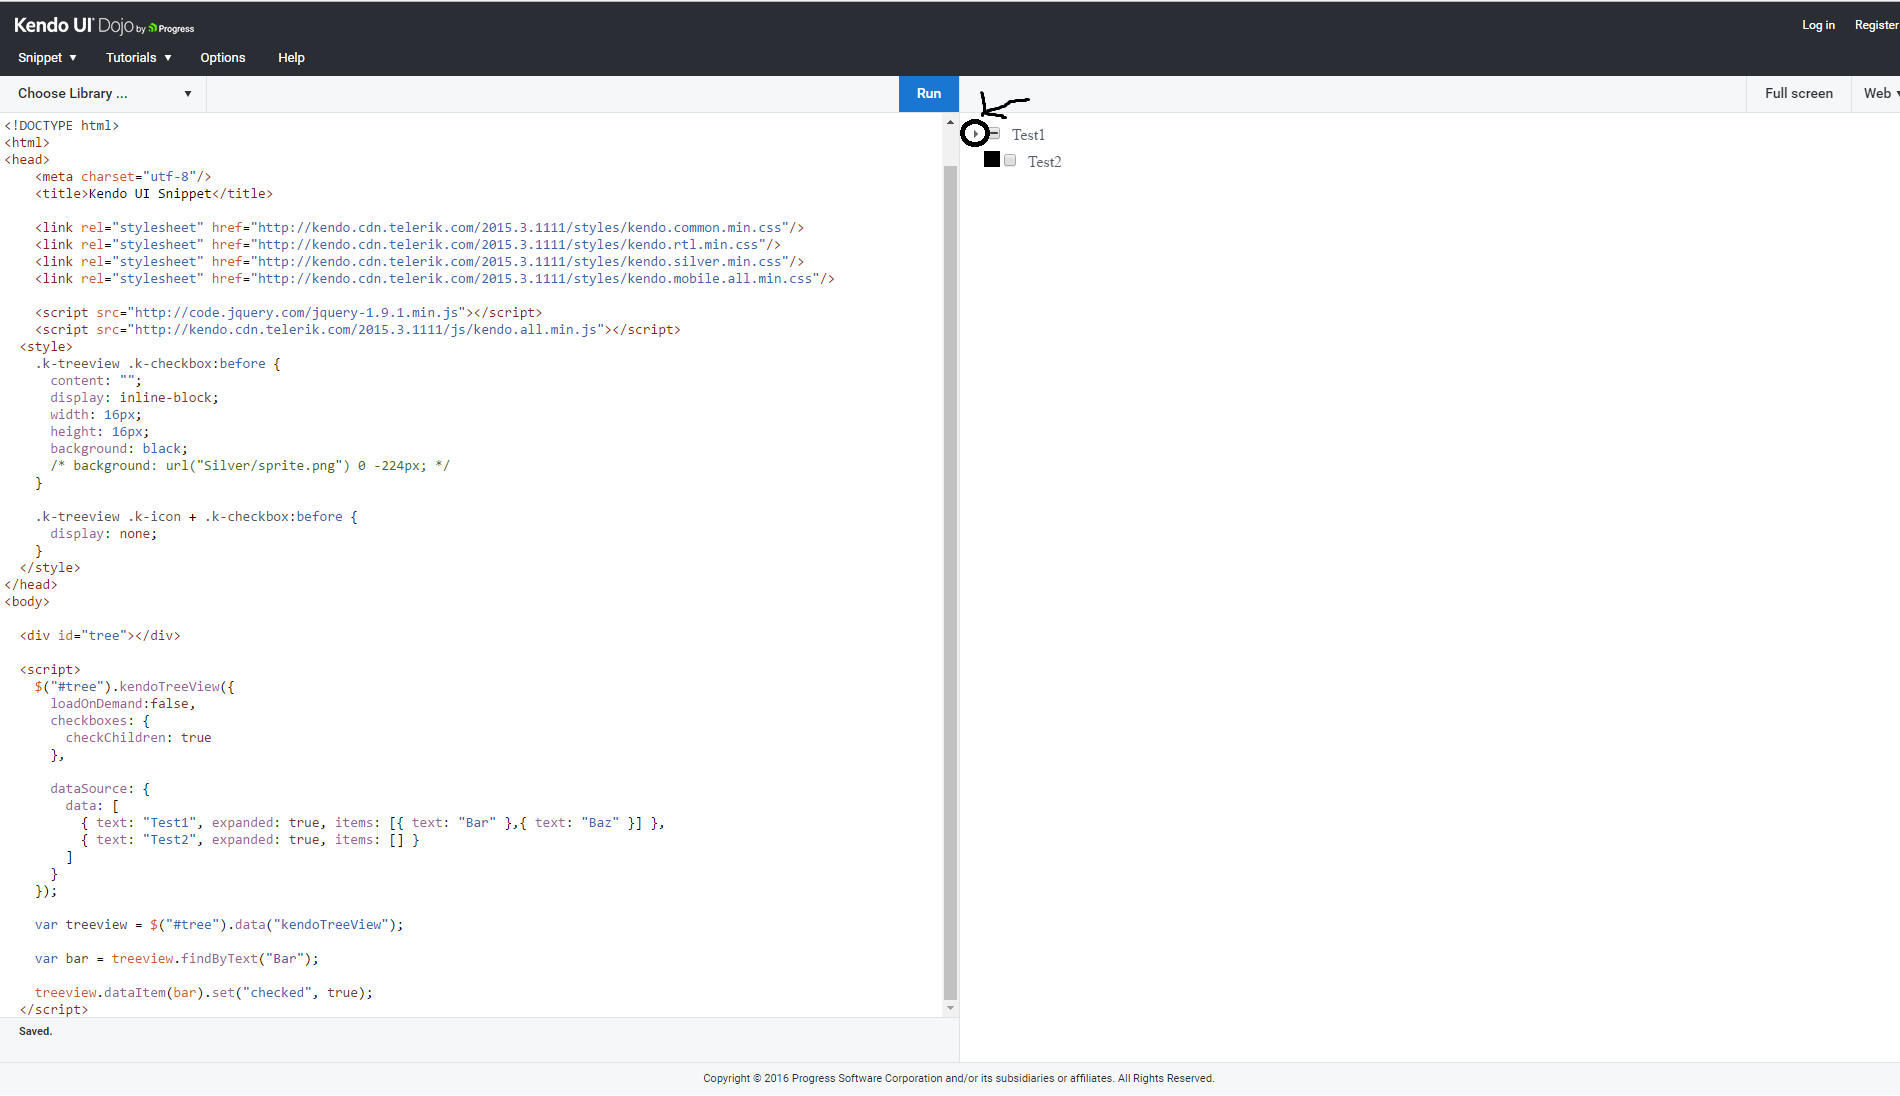Click the dataItem(bar).set checked line
The image size is (1900, 1096).
pos(204,993)
